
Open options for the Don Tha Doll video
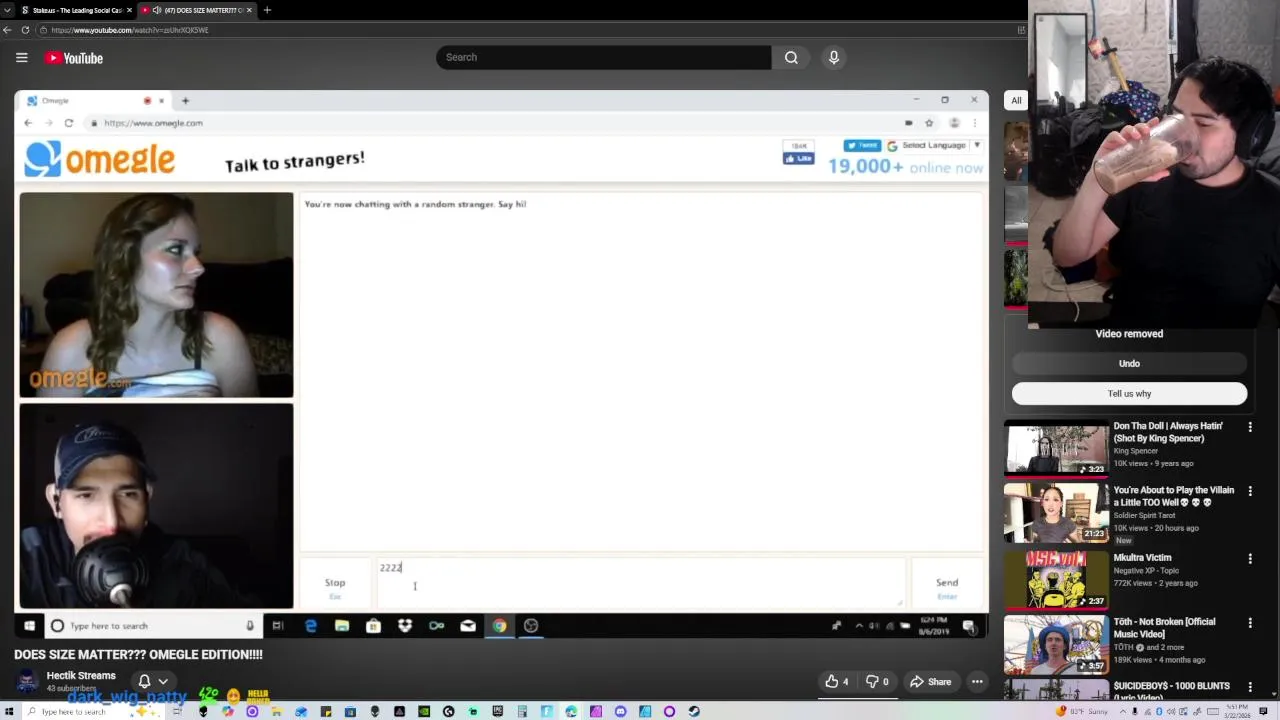click(x=1249, y=427)
